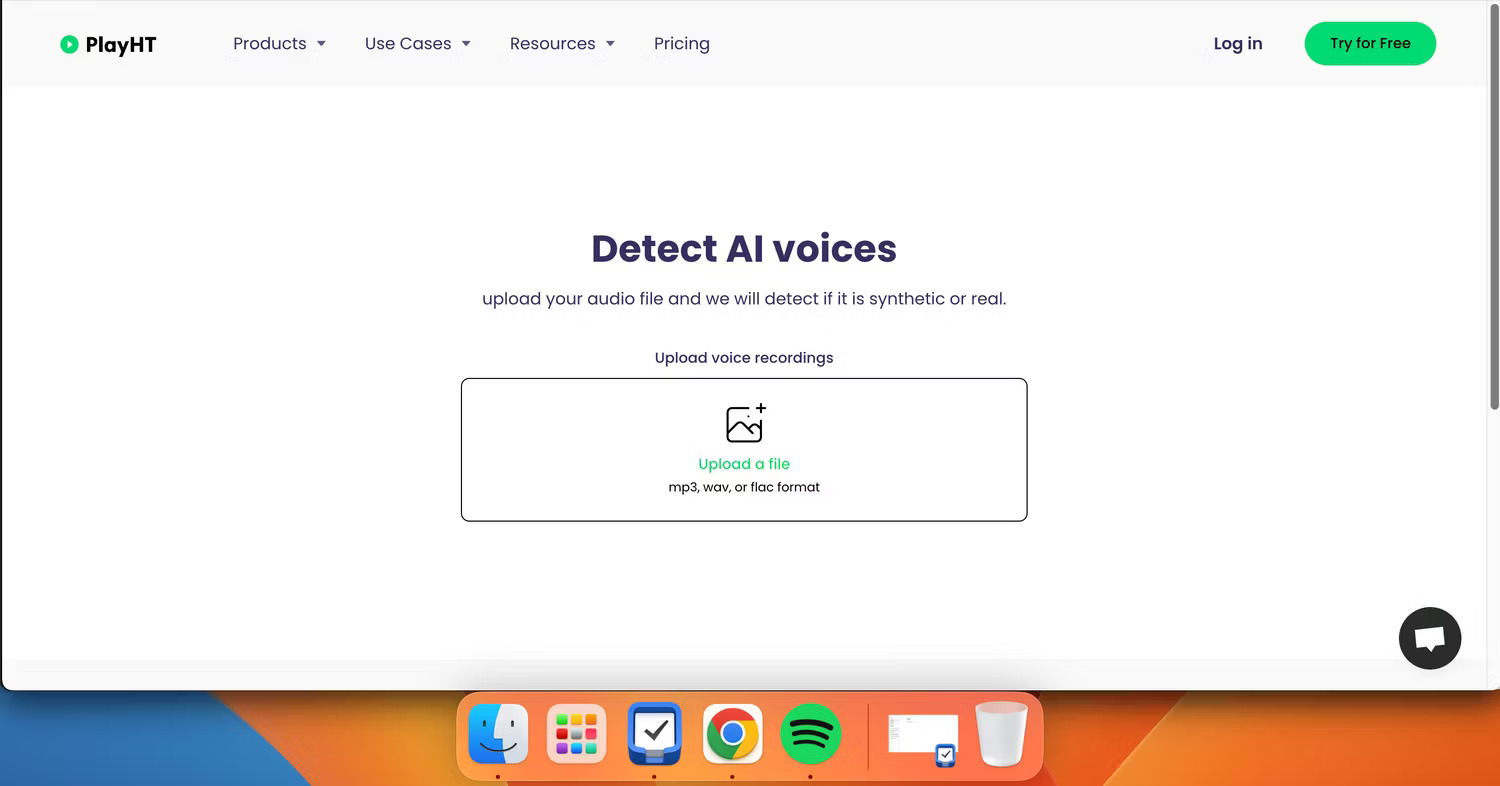This screenshot has width=1500, height=786.
Task: Go to the Pricing page
Action: click(682, 44)
